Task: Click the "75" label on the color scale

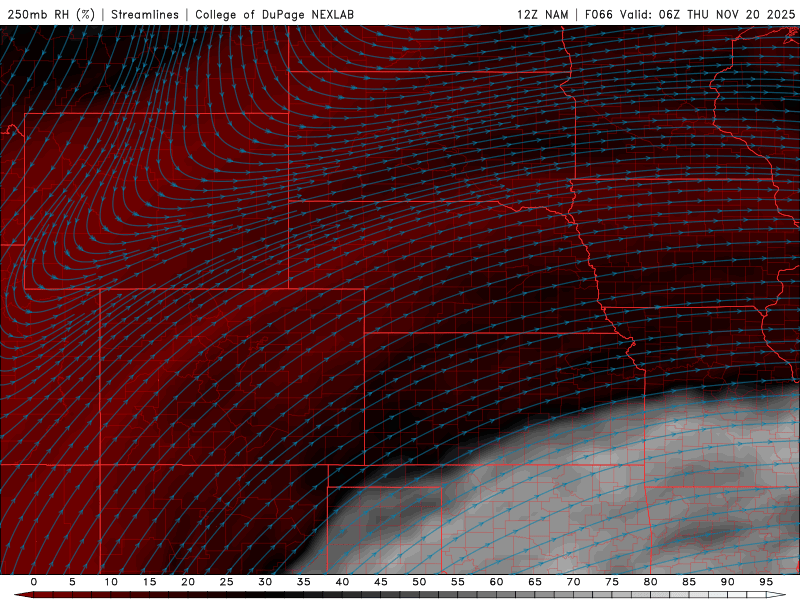Action: 612,582
